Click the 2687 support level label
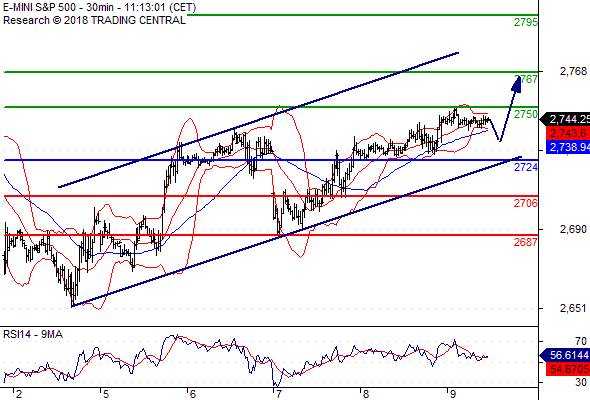The height and width of the screenshot is (400, 590). 526,242
